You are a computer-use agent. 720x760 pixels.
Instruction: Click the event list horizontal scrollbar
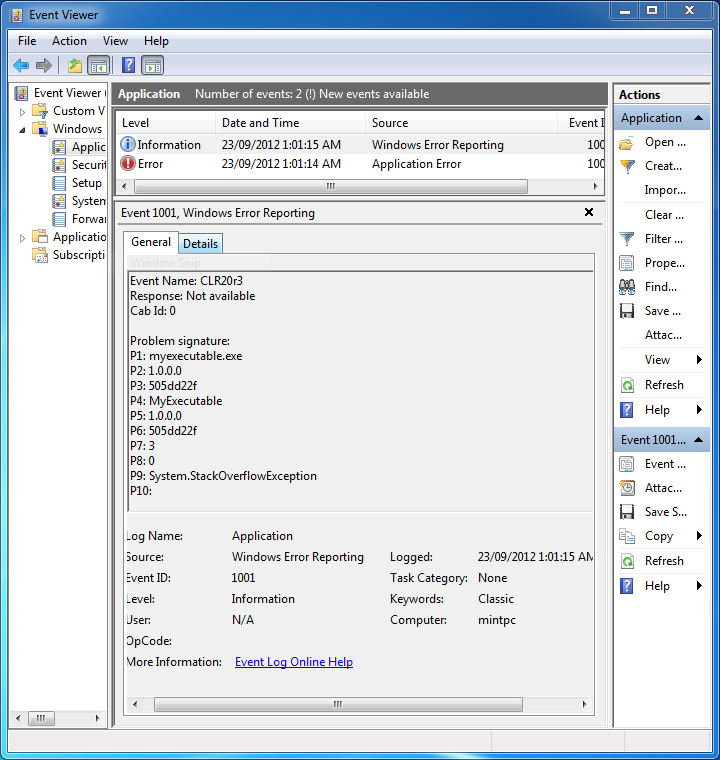click(x=330, y=186)
